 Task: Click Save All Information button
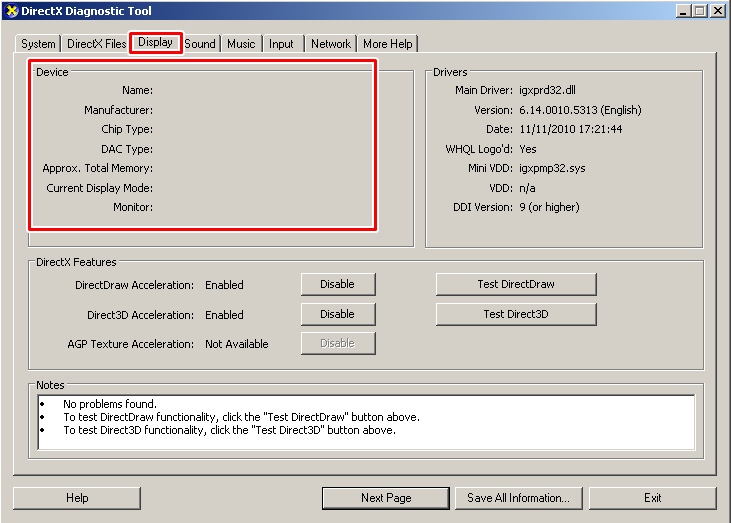[518, 498]
